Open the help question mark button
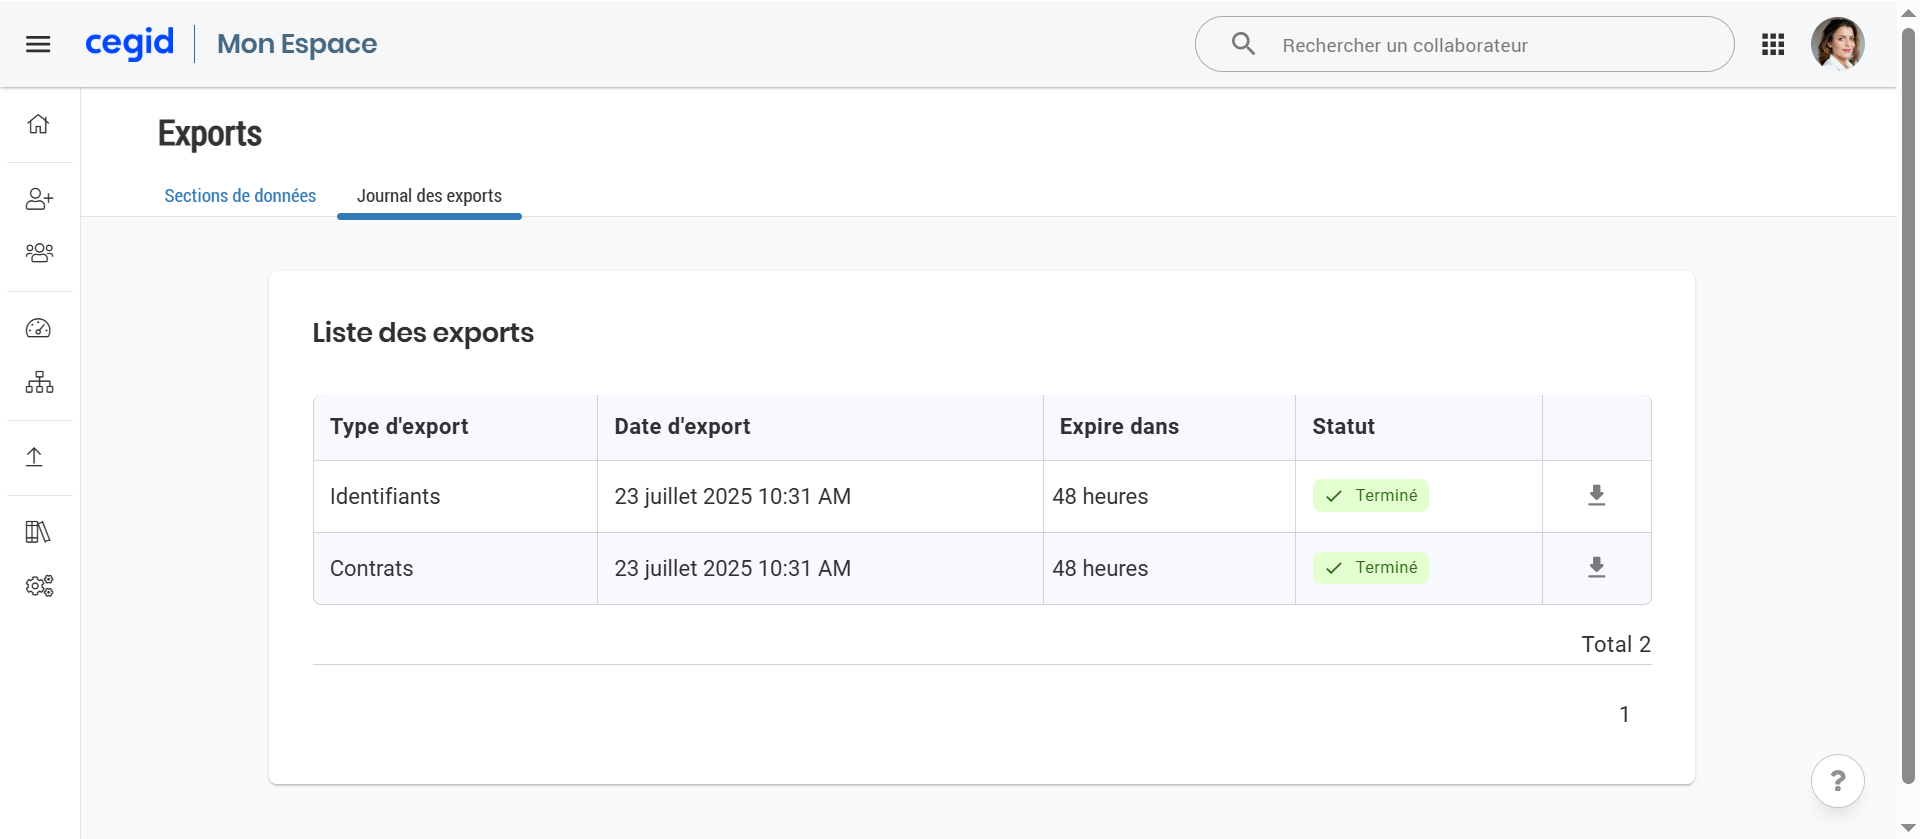This screenshot has width=1920, height=839. (x=1837, y=780)
